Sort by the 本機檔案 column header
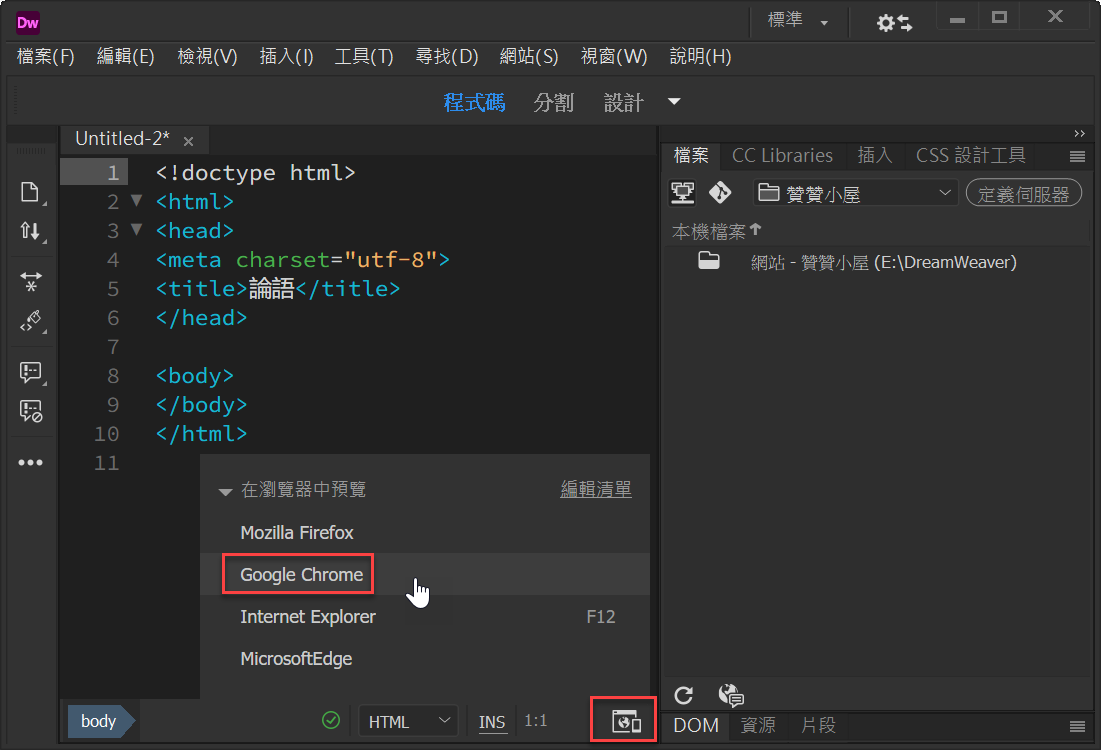This screenshot has width=1101, height=750. pos(716,231)
